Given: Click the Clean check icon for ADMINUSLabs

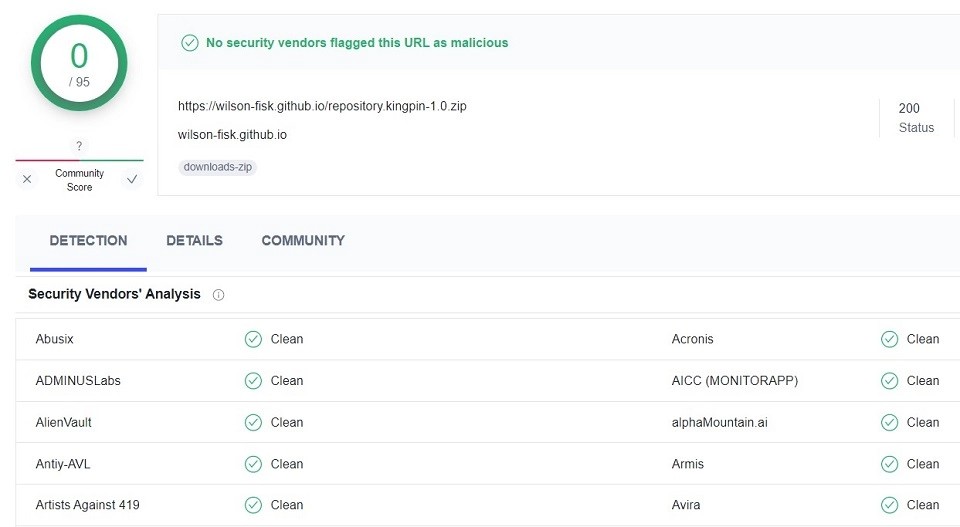Looking at the screenshot, I should (x=253, y=381).
